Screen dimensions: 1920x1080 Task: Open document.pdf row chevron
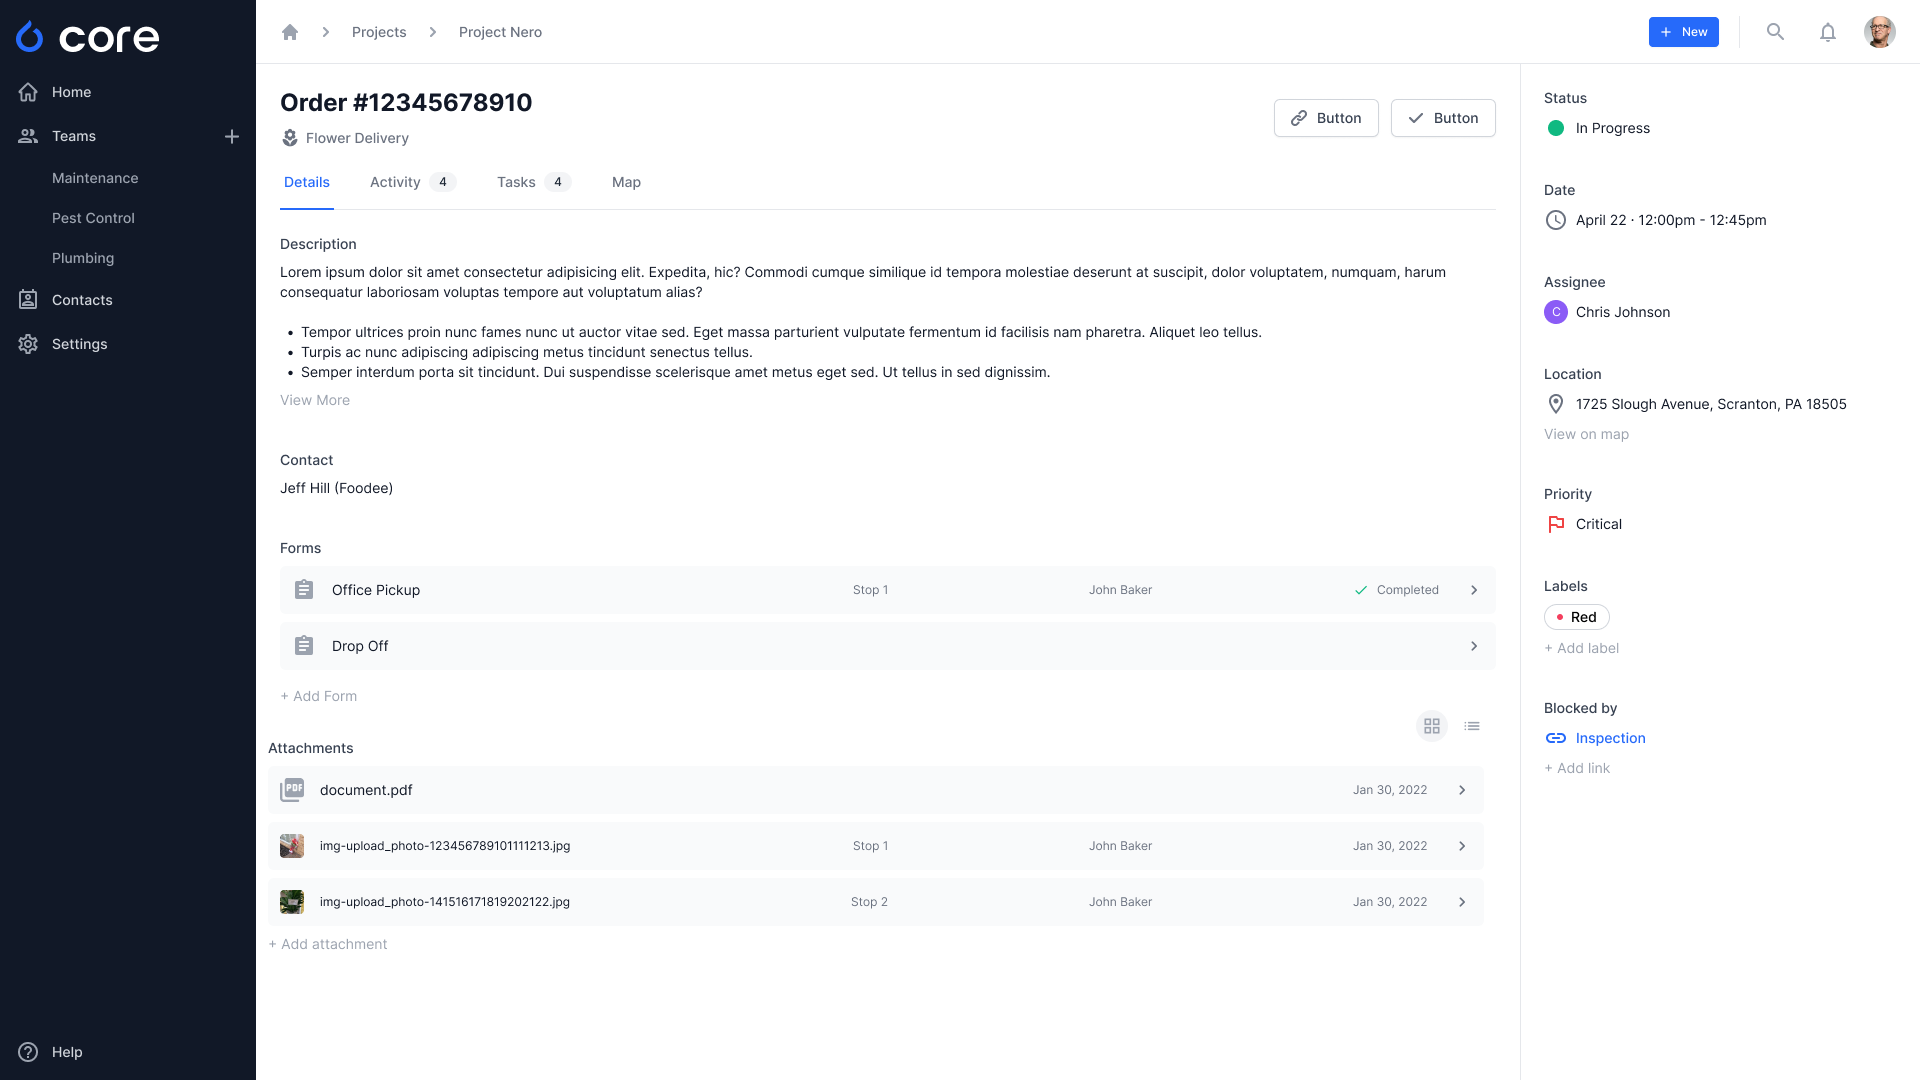pyautogui.click(x=1462, y=790)
